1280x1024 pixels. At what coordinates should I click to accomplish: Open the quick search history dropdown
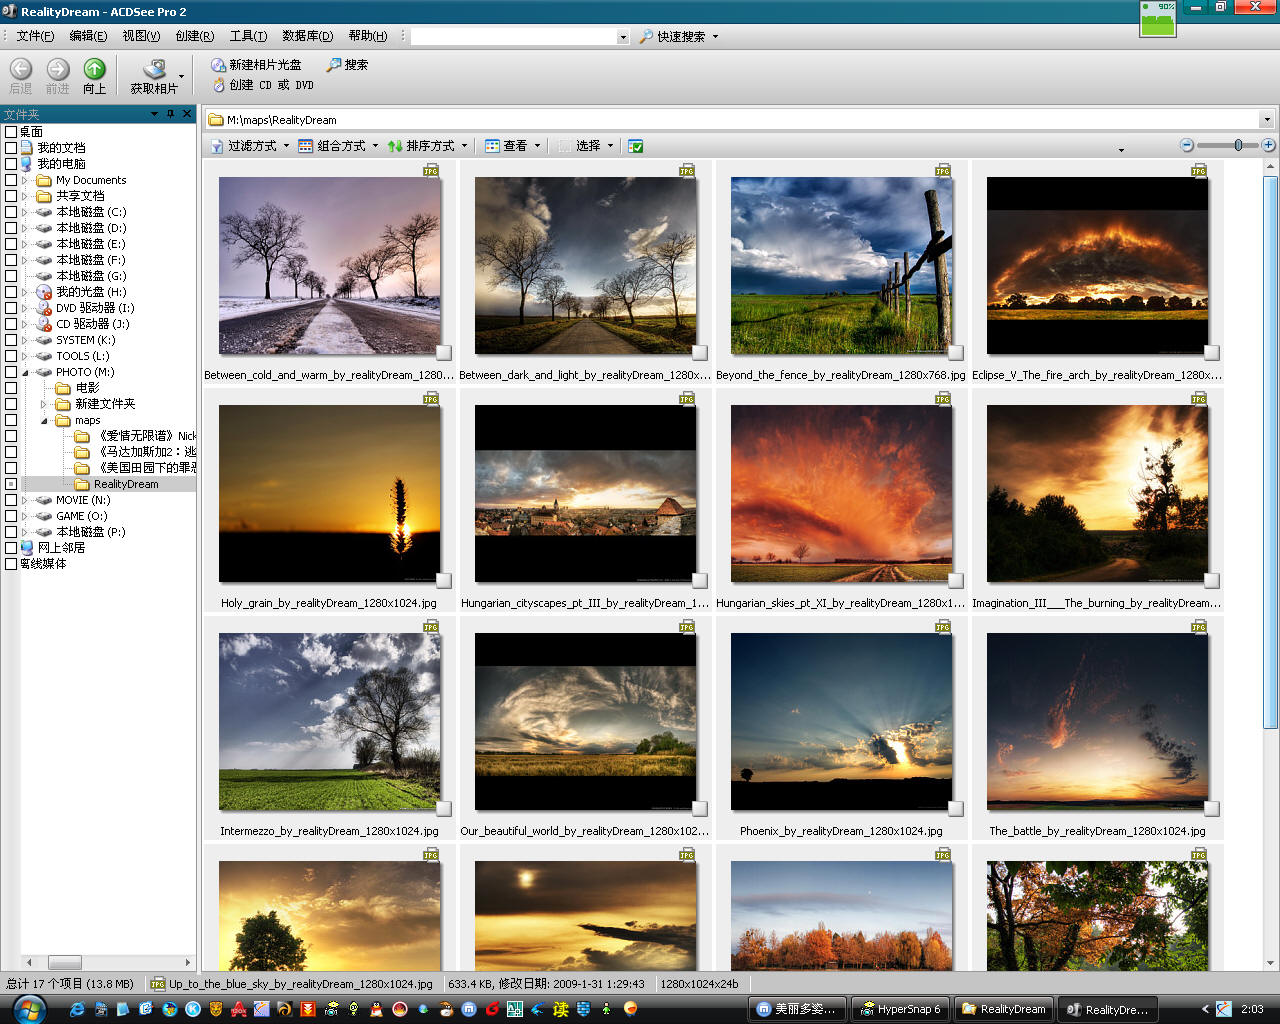tap(623, 37)
